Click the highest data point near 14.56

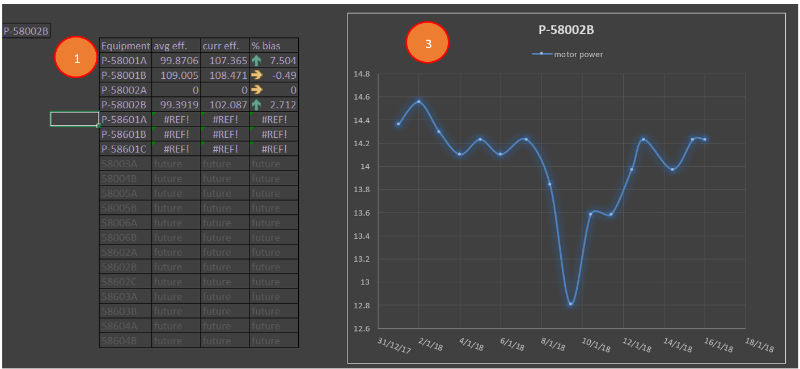click(x=419, y=101)
